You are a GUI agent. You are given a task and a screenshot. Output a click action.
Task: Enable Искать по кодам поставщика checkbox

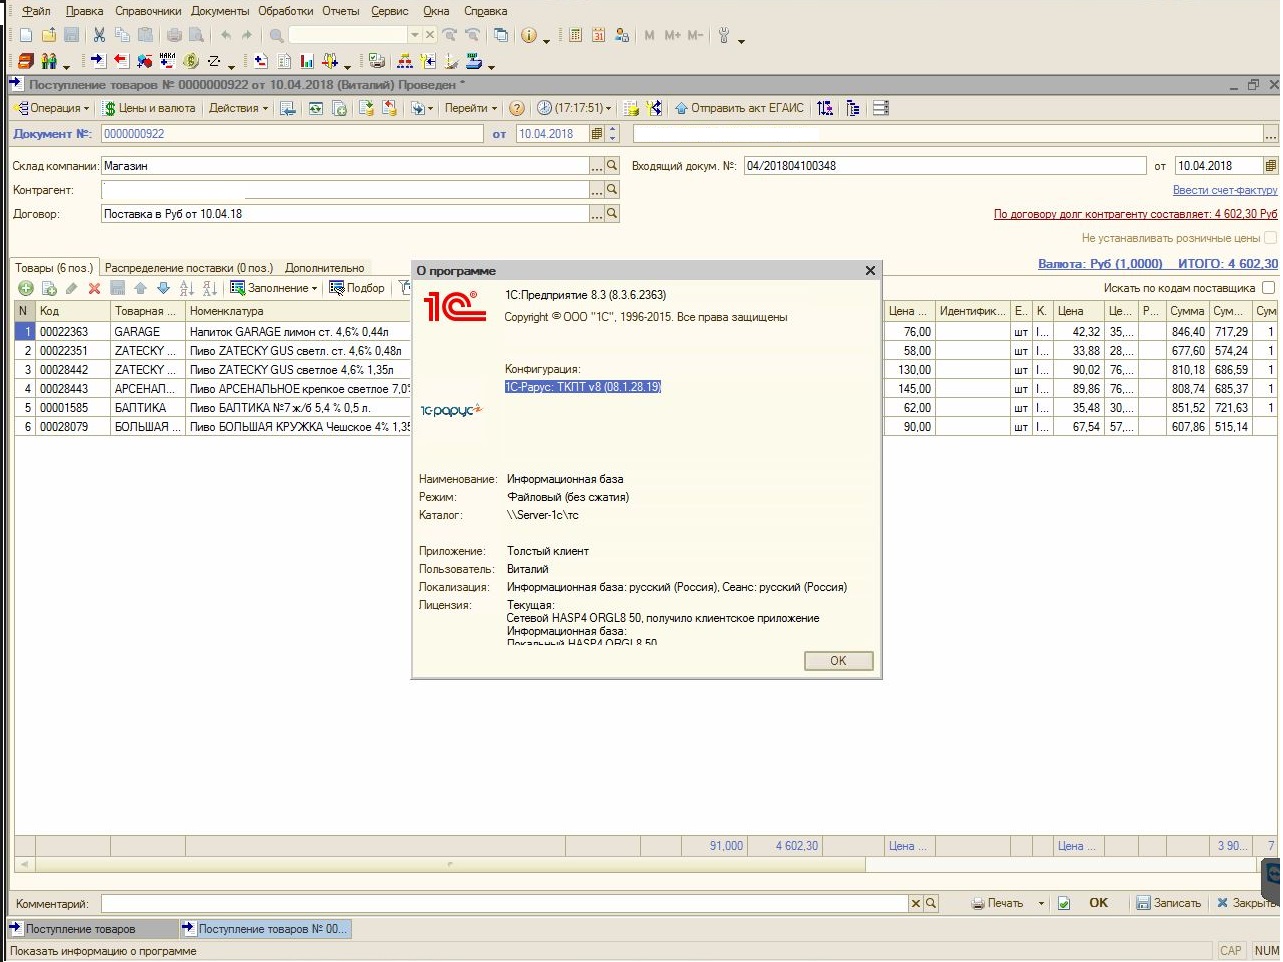1269,288
